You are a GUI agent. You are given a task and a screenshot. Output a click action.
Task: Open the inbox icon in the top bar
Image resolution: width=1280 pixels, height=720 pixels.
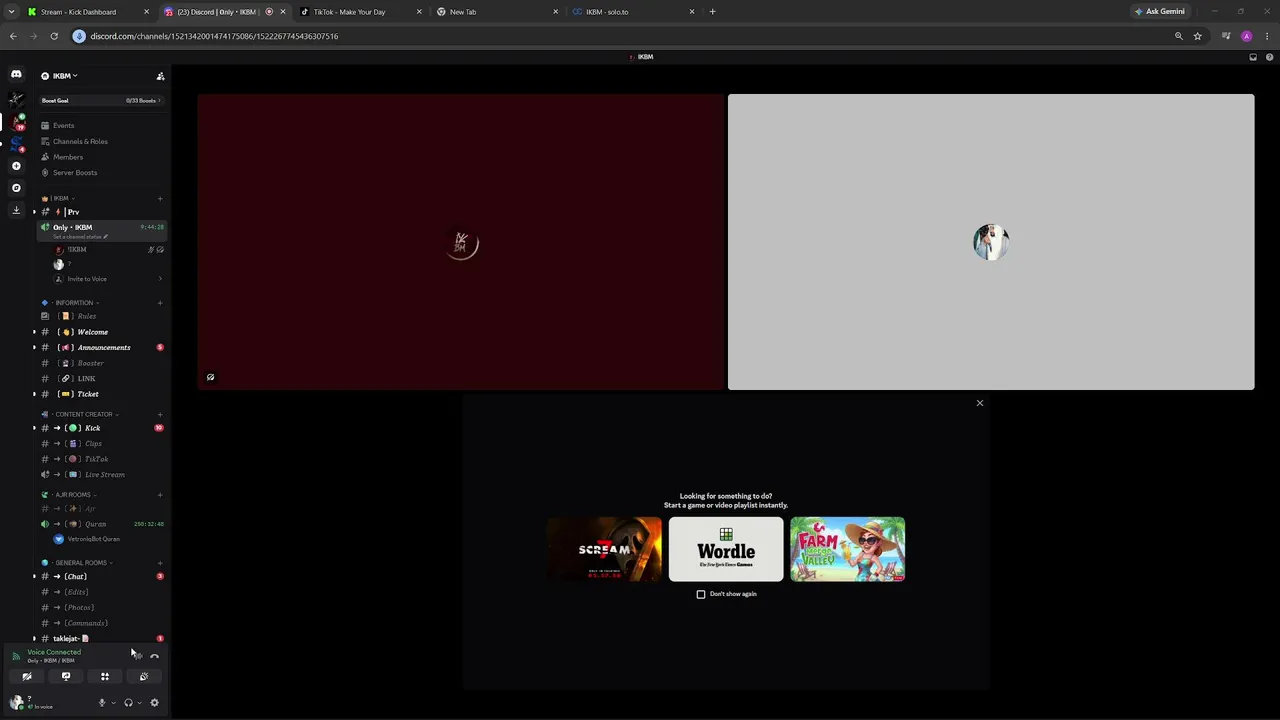coord(1253,57)
